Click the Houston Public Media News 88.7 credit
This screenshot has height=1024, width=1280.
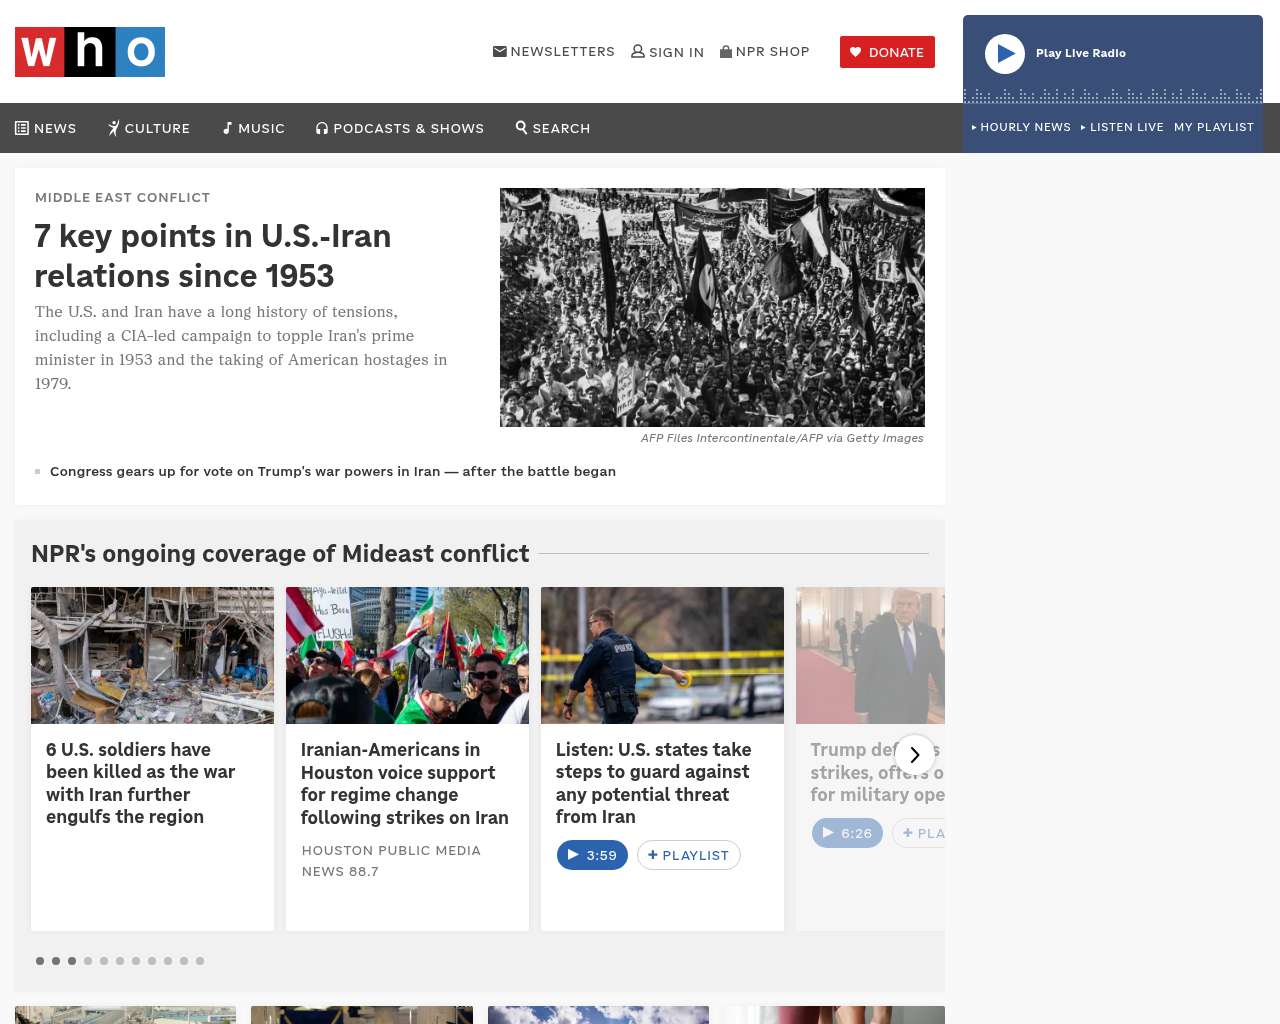click(391, 861)
